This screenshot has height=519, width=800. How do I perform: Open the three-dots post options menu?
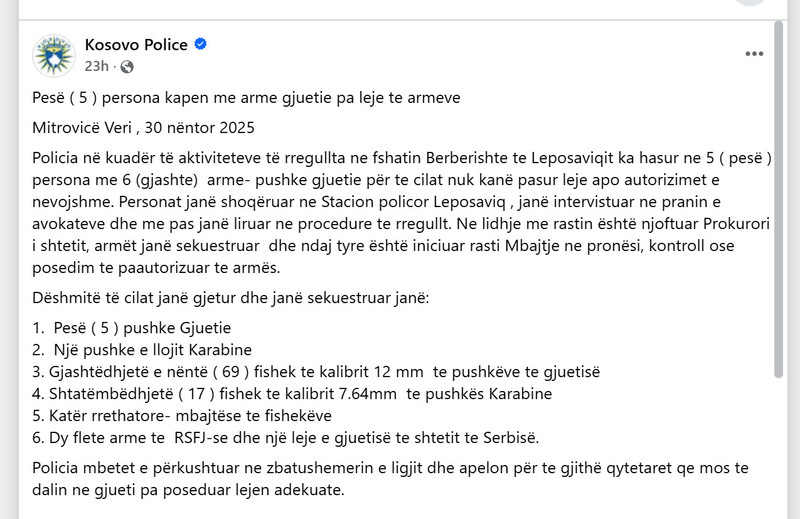(x=754, y=54)
